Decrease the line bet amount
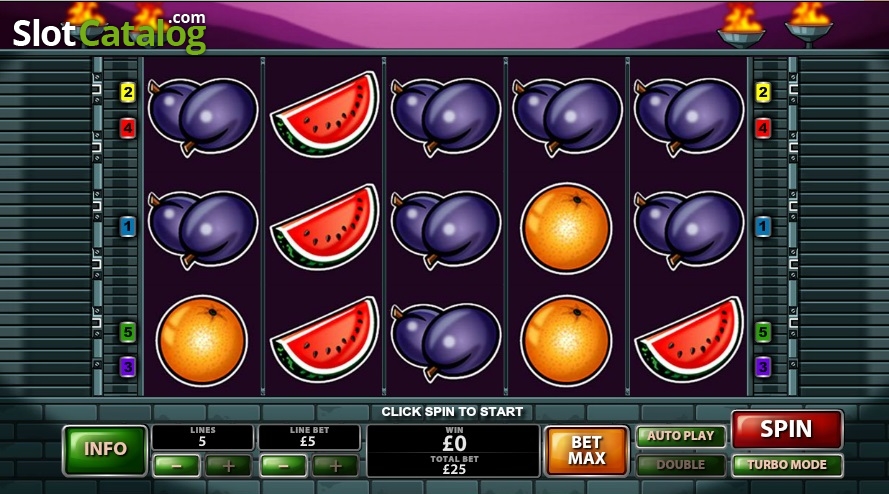The height and width of the screenshot is (494, 889). click(x=283, y=466)
